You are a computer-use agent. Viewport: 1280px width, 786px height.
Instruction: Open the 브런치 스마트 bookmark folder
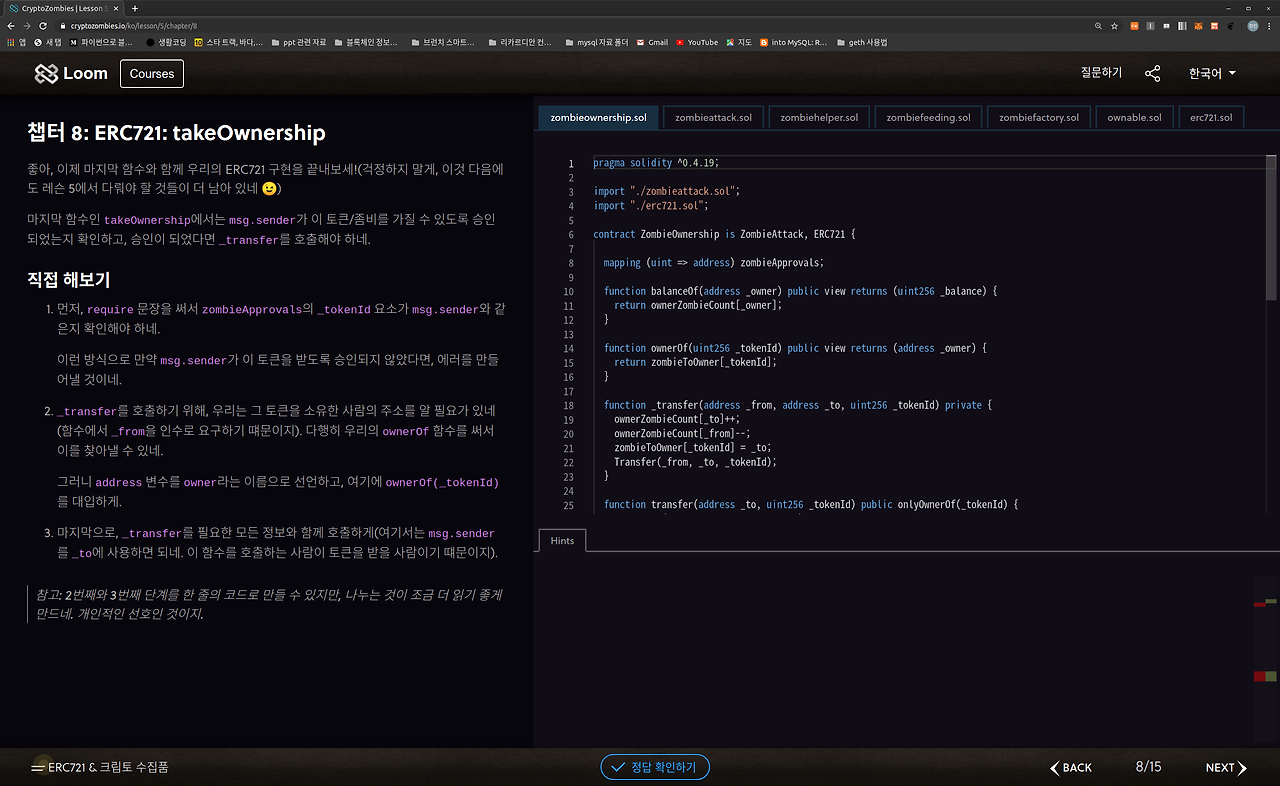(x=442, y=42)
